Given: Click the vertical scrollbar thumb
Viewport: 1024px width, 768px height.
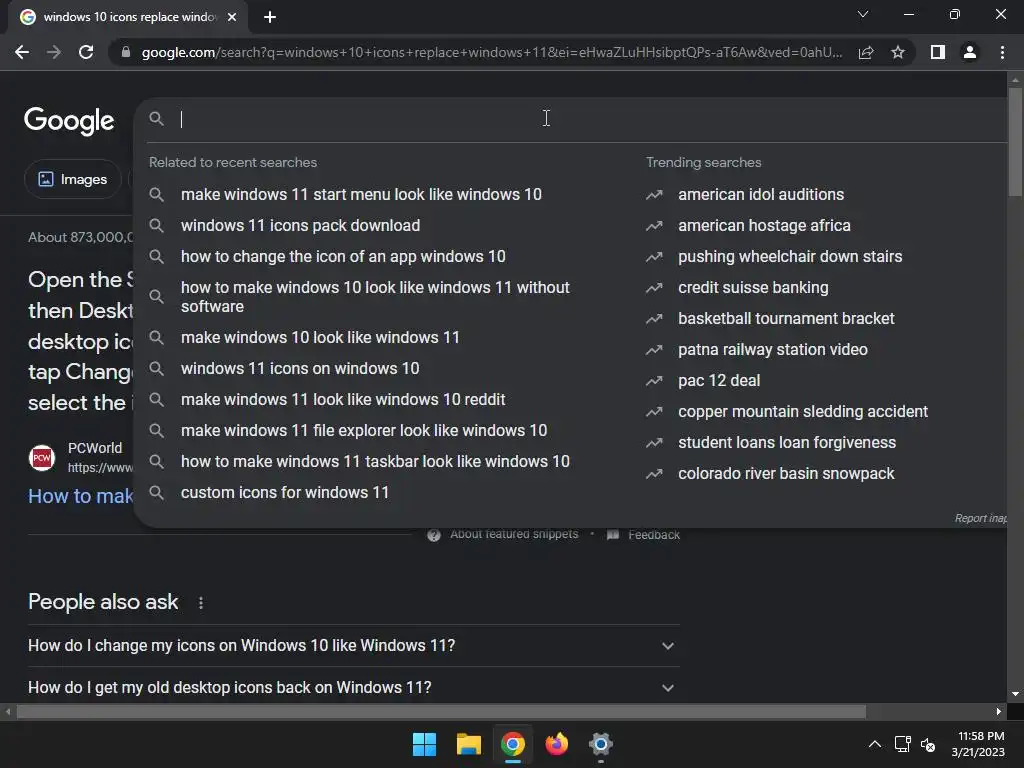Looking at the screenshot, I should point(1015,140).
